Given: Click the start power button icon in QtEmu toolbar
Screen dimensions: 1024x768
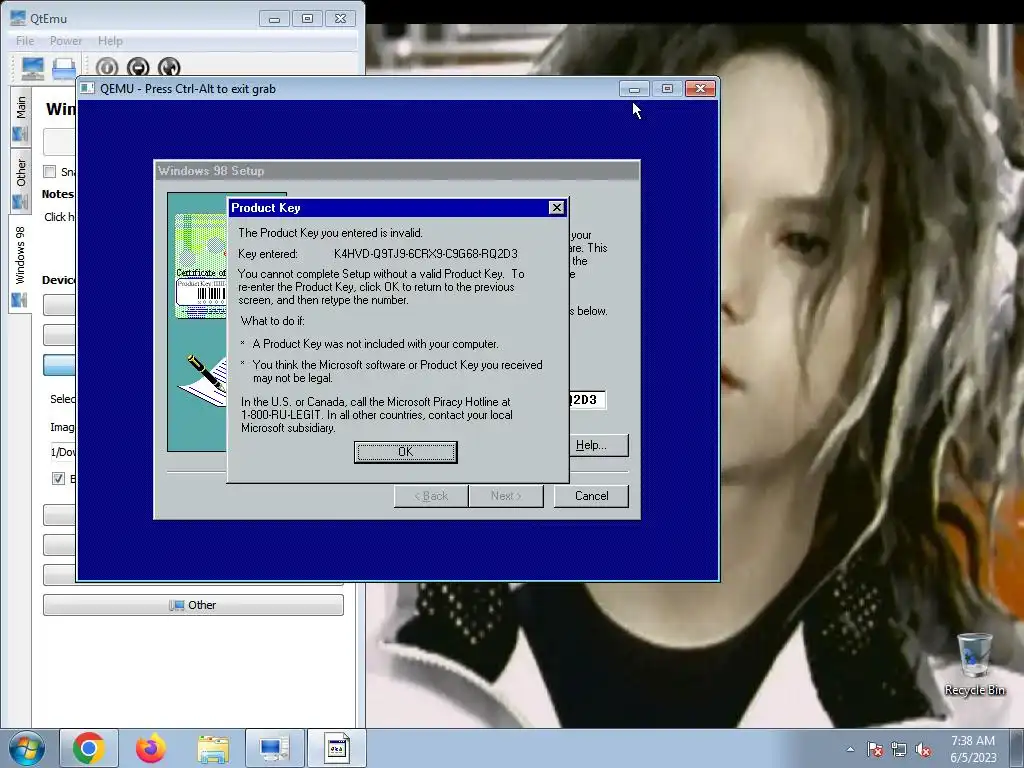Looking at the screenshot, I should (x=107, y=67).
